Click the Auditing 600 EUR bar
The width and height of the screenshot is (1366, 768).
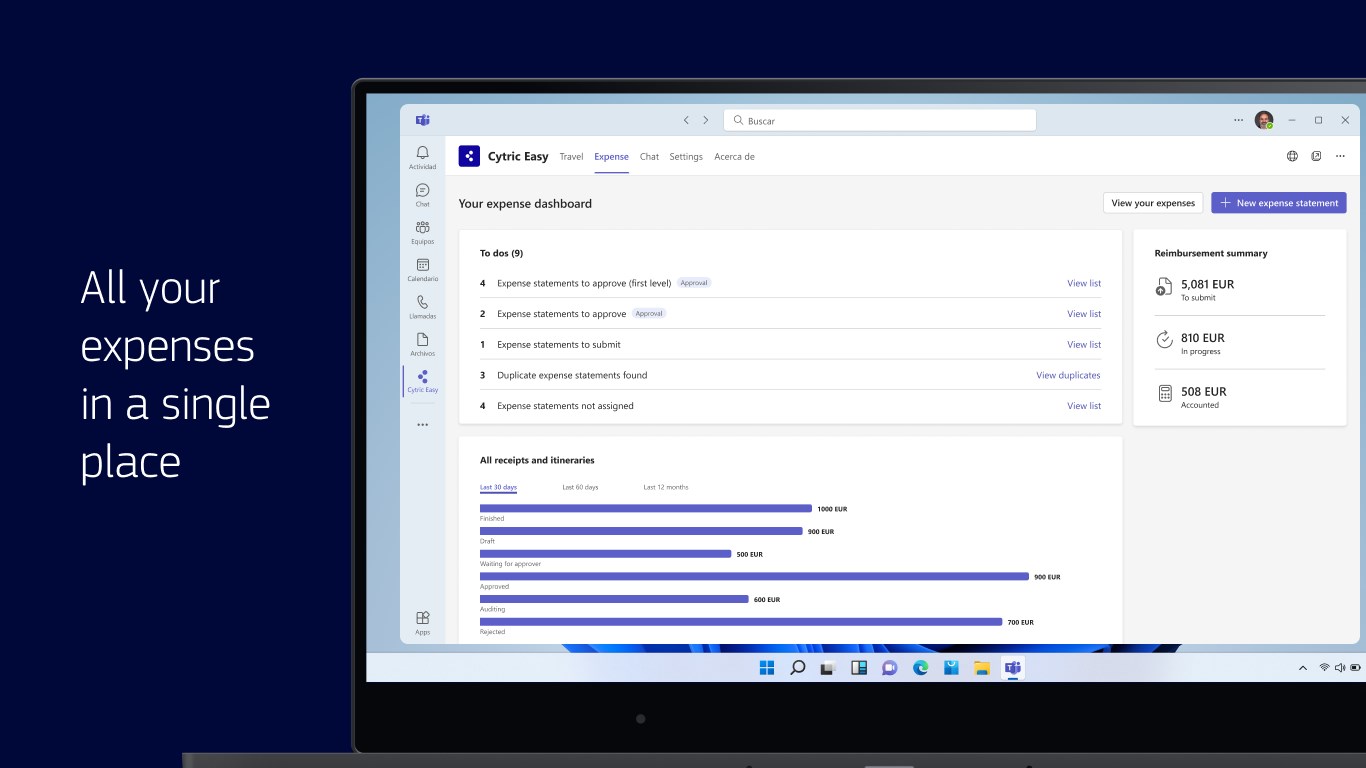point(614,599)
